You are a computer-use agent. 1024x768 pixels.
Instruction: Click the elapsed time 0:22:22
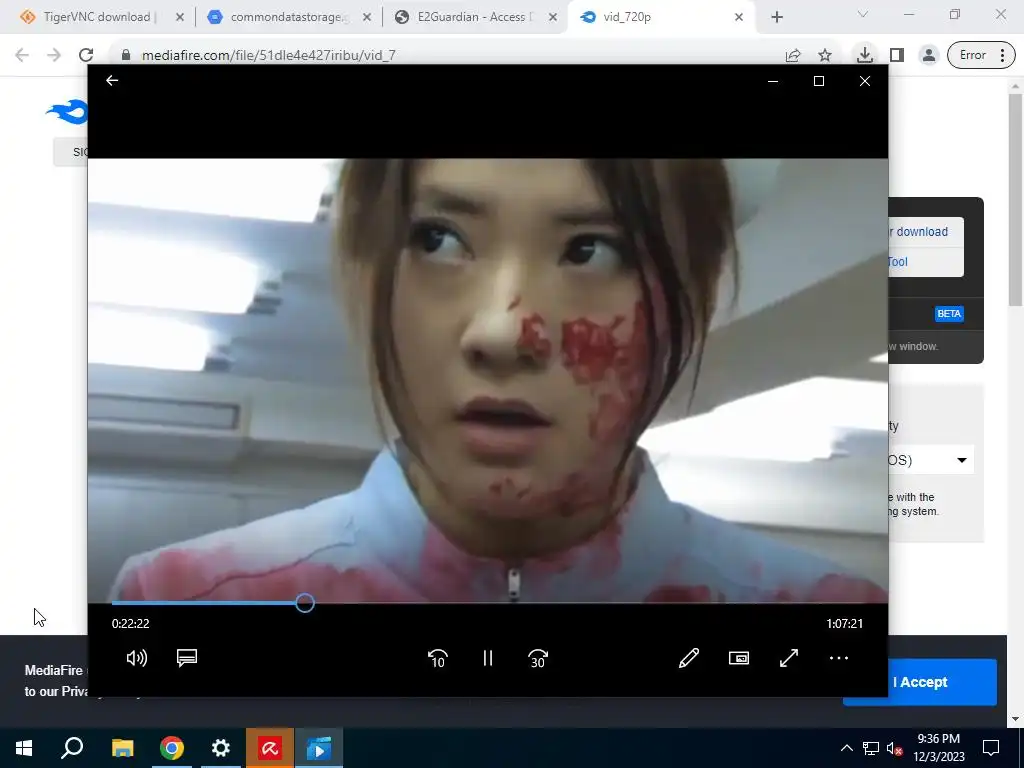[x=131, y=624]
